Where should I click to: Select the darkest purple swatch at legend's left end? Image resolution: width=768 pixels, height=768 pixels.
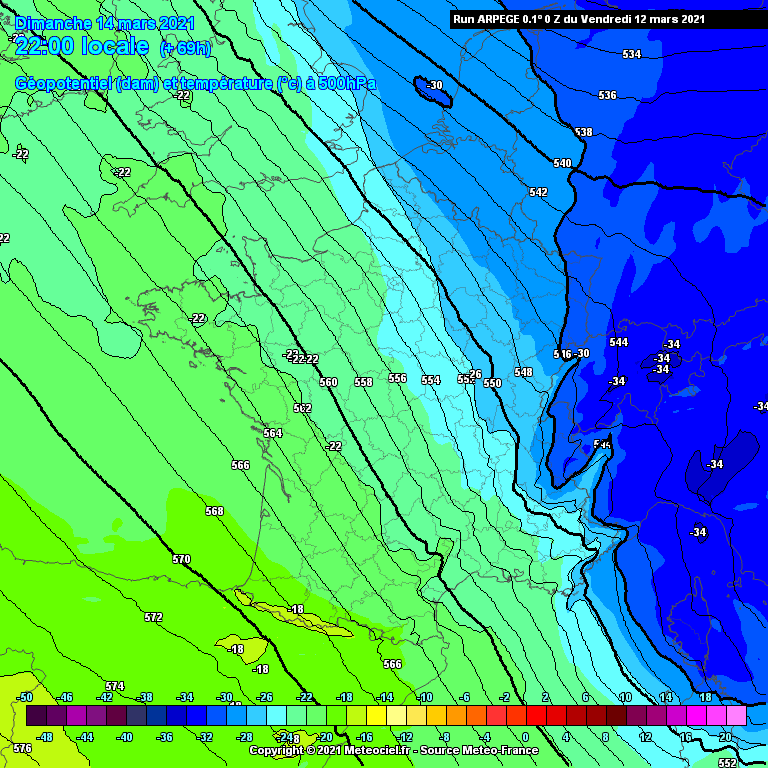point(36,715)
